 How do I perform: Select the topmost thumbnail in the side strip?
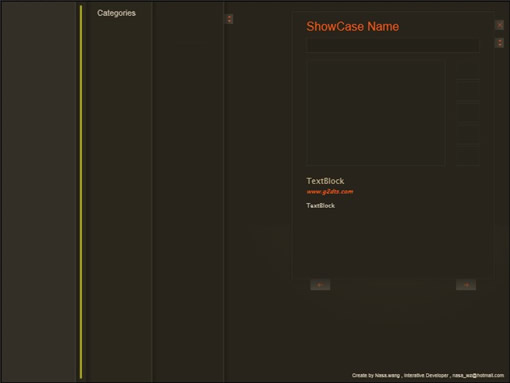(468, 70)
